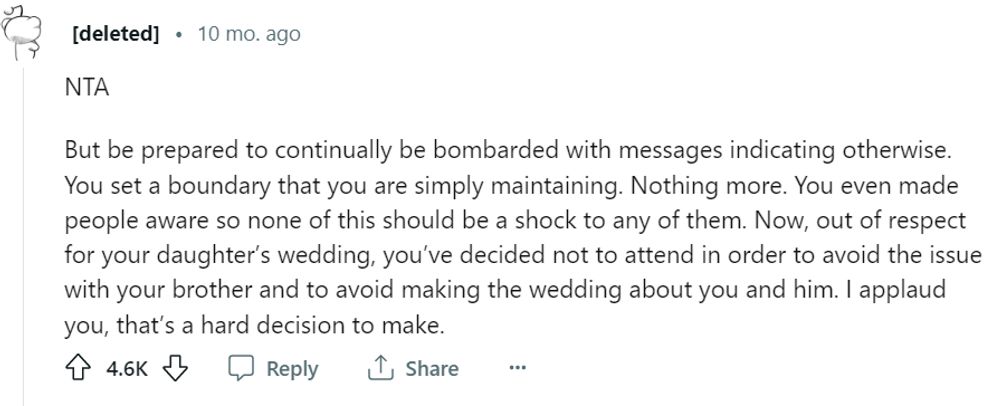Click the 4.6K vote count
Viewport: 992px width, 406px height.
point(126,369)
